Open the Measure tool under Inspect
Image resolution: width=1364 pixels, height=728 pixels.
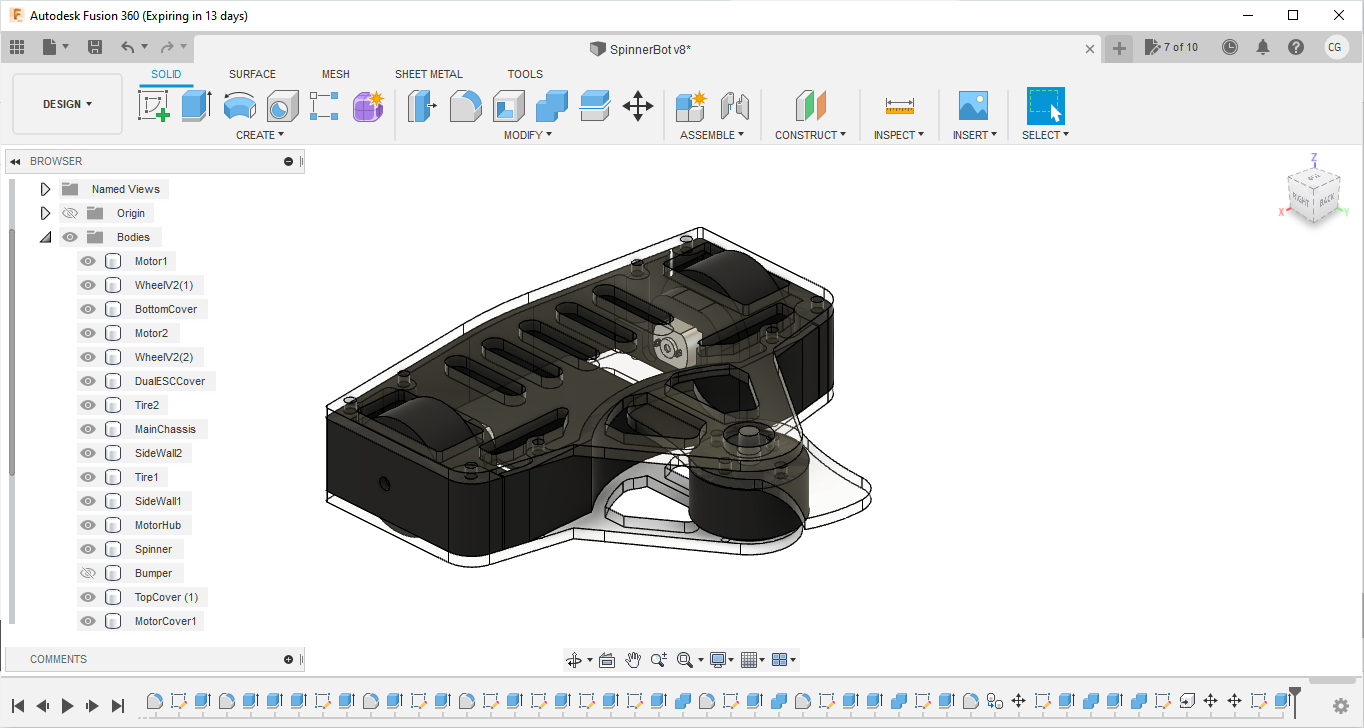coord(898,105)
